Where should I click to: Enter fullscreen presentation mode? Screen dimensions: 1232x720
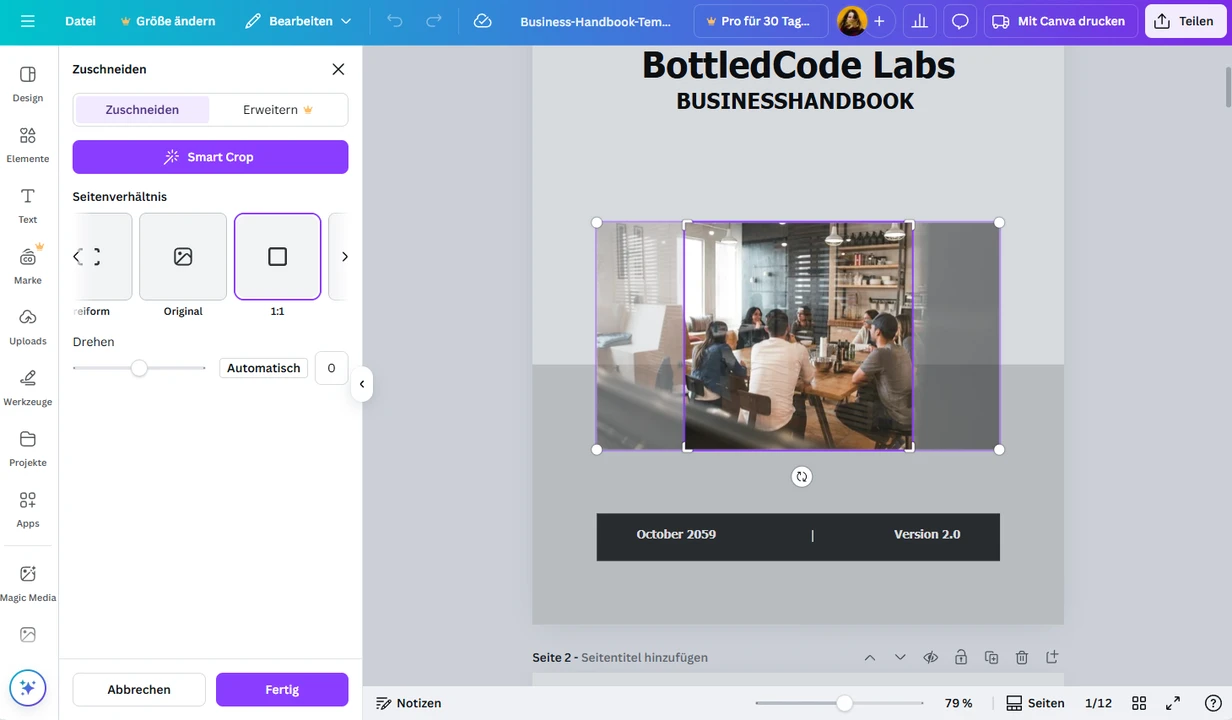[x=1173, y=703]
